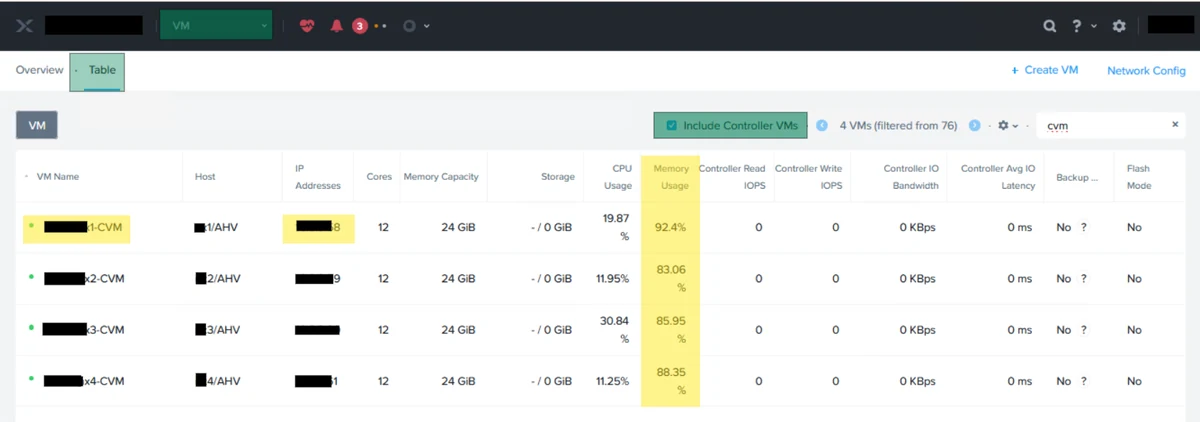This screenshot has height=422, width=1200.
Task: Select the VM row ending x1-CVM
Action: tap(600, 227)
